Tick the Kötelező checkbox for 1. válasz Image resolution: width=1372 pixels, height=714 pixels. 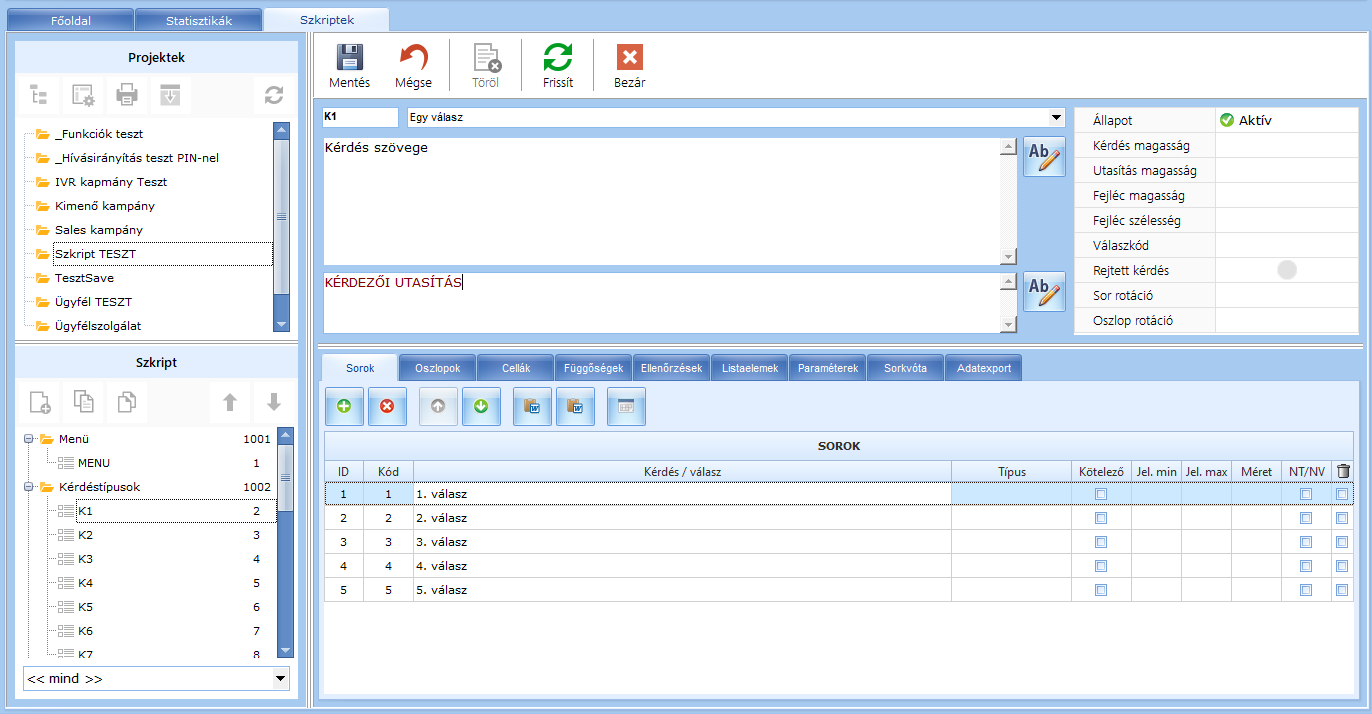tap(1101, 494)
